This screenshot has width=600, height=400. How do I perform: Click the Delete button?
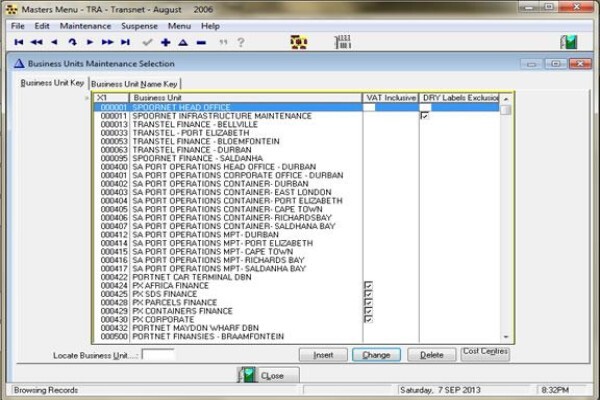coord(432,355)
